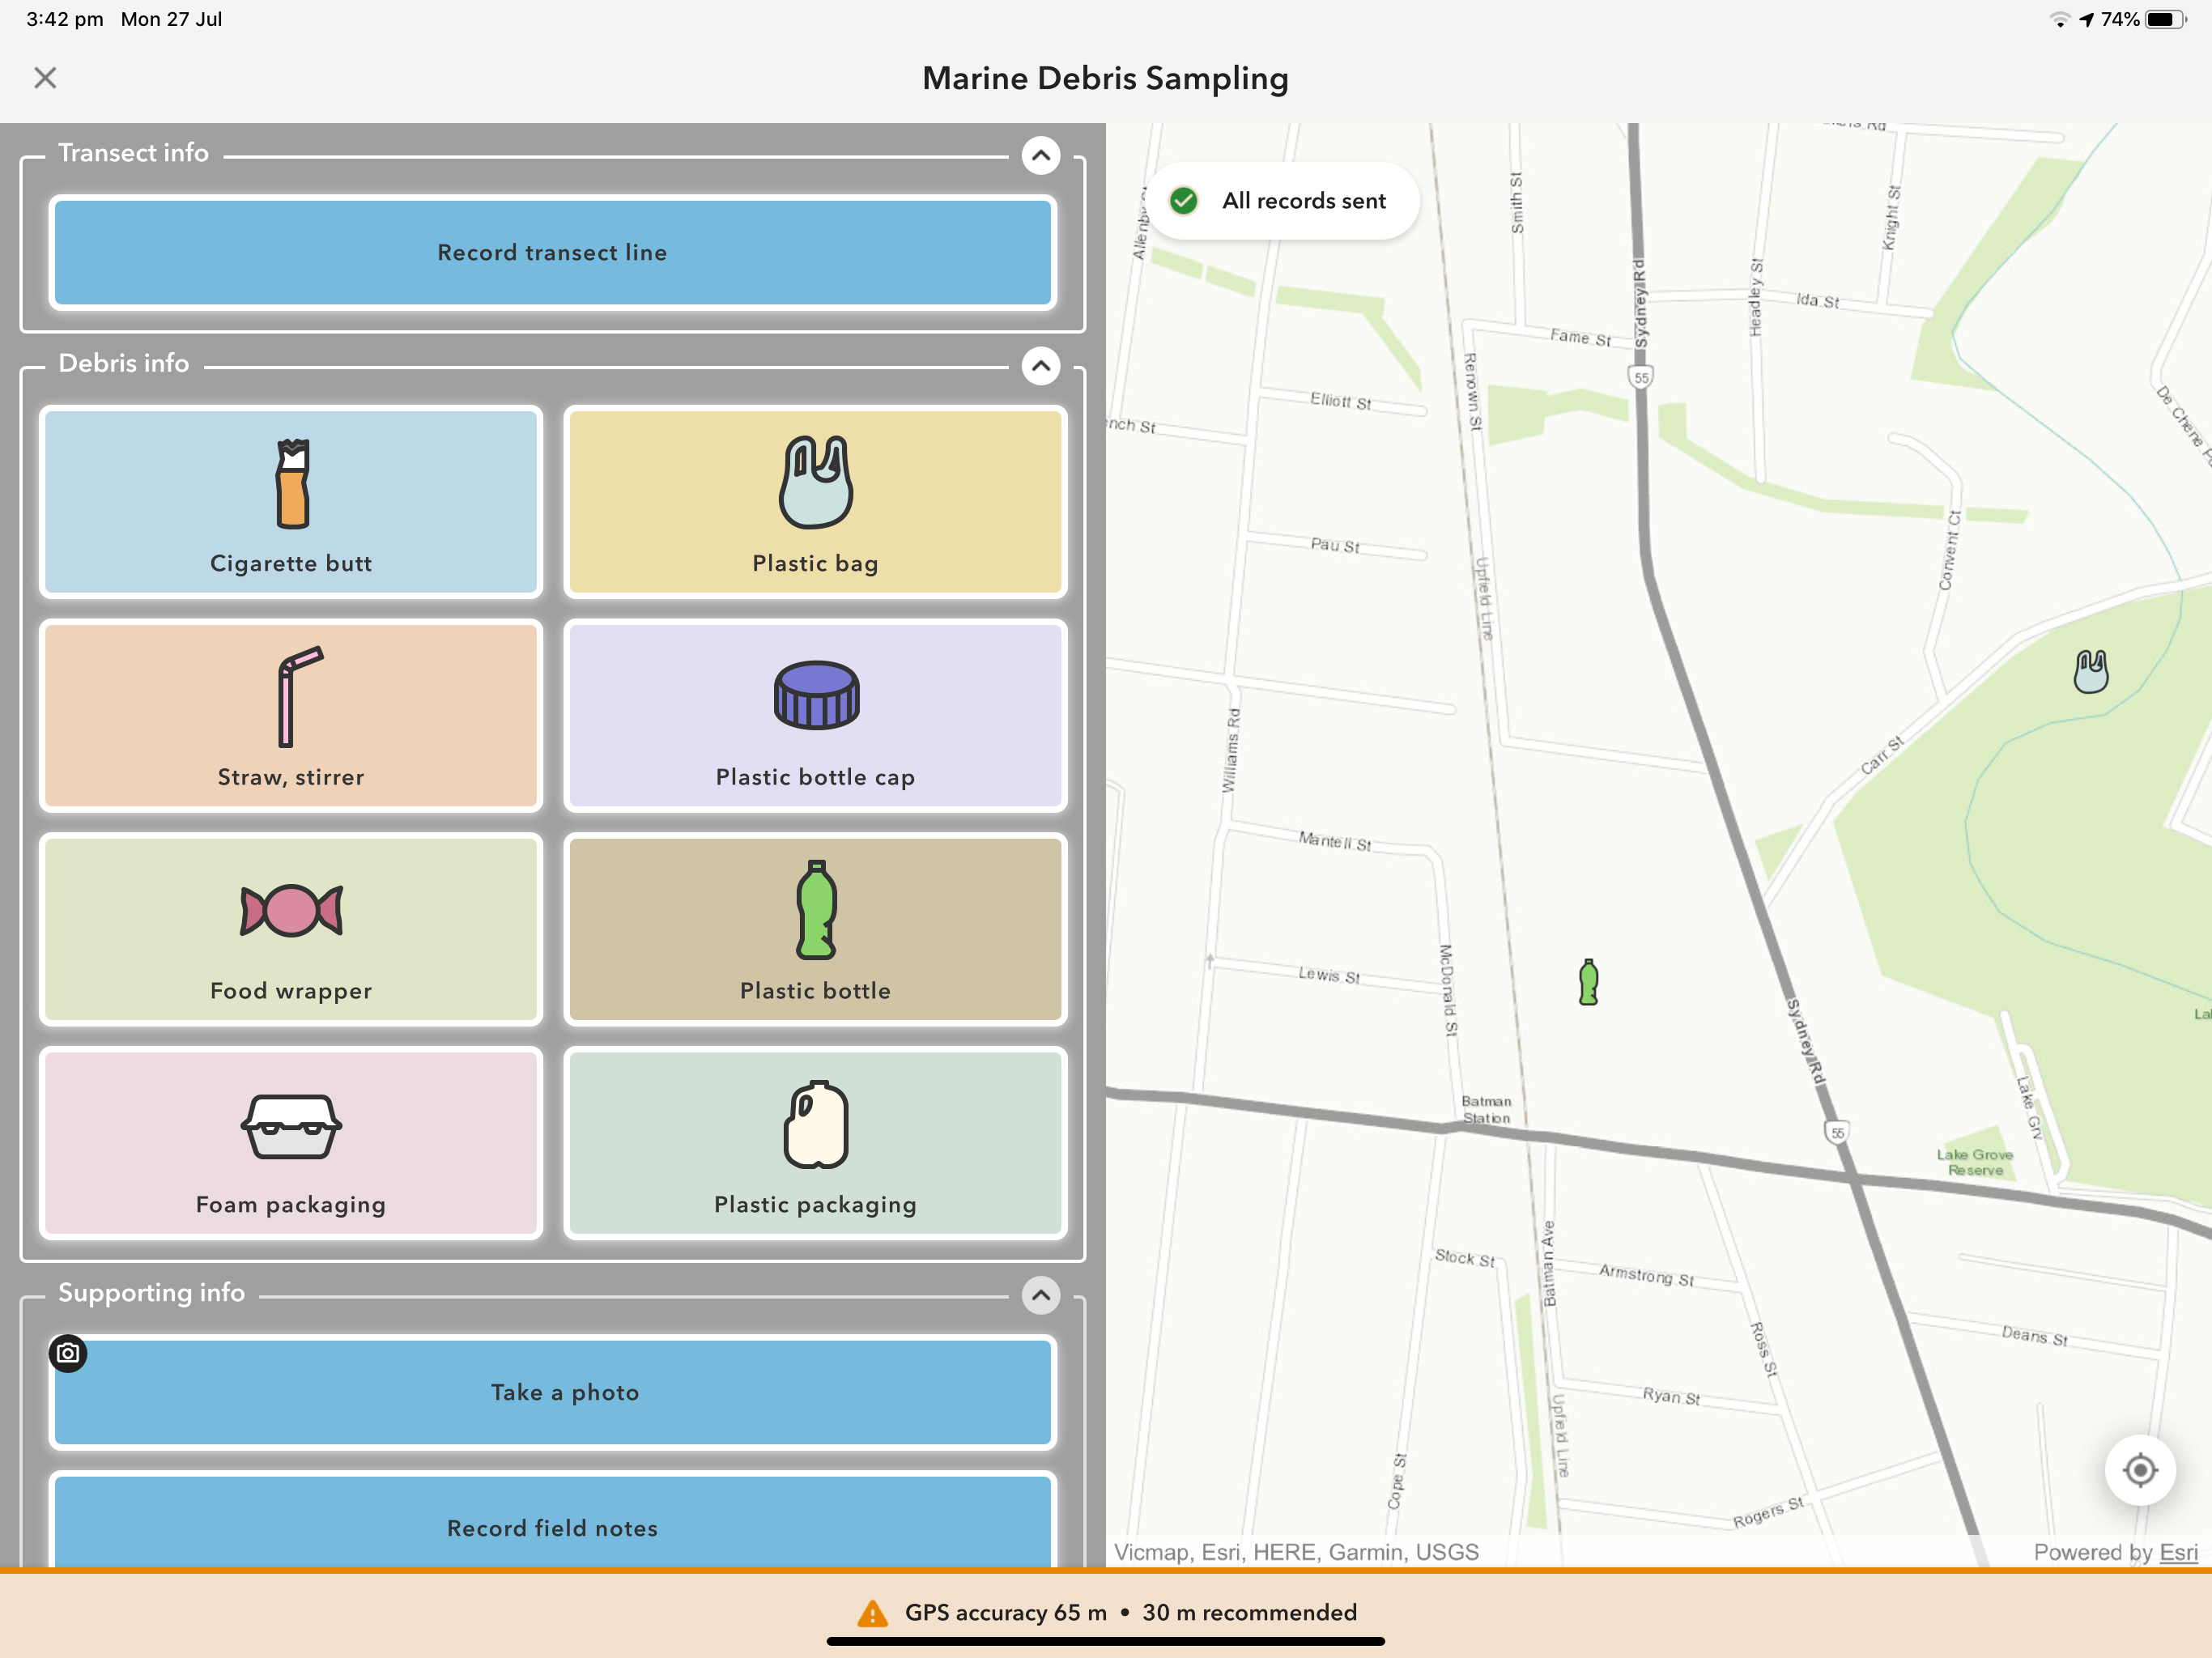Image resolution: width=2212 pixels, height=1658 pixels.
Task: Select the Cigarette butt tile
Action: coord(291,502)
